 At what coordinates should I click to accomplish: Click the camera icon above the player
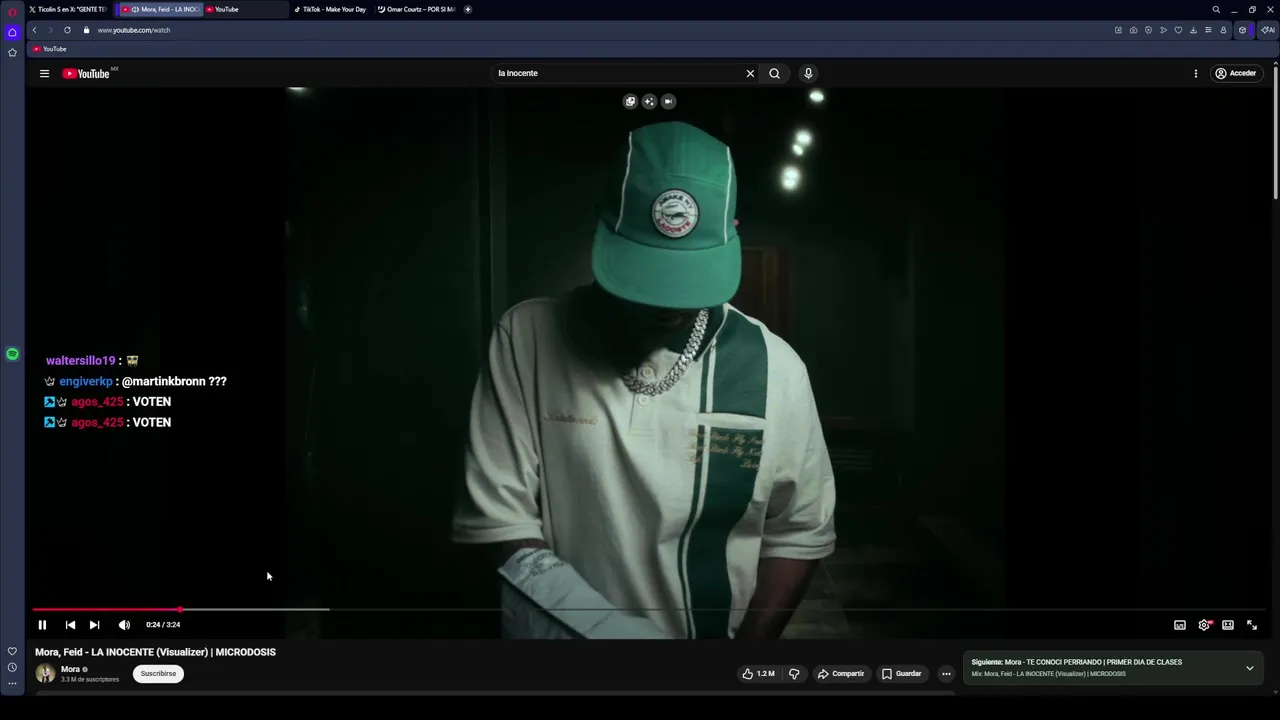pyautogui.click(x=668, y=101)
